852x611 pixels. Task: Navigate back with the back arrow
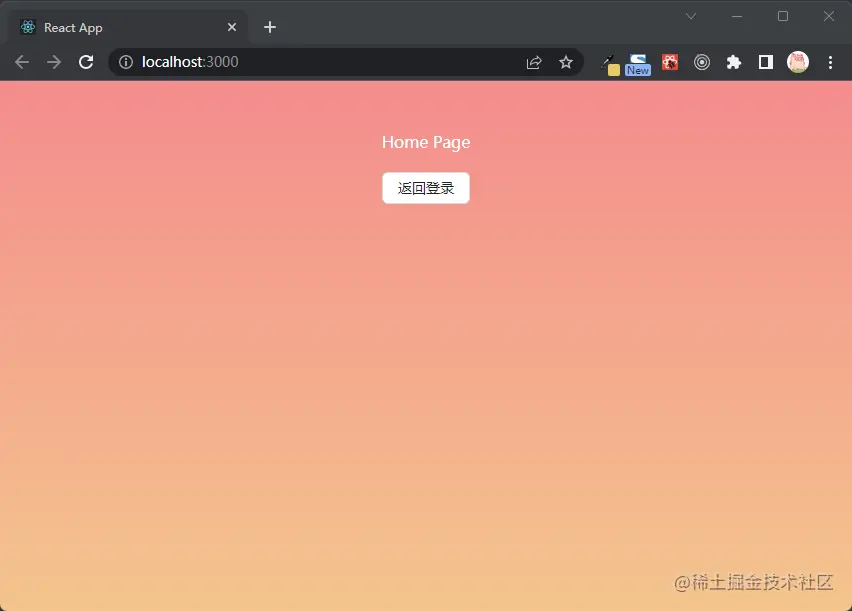[x=21, y=61]
